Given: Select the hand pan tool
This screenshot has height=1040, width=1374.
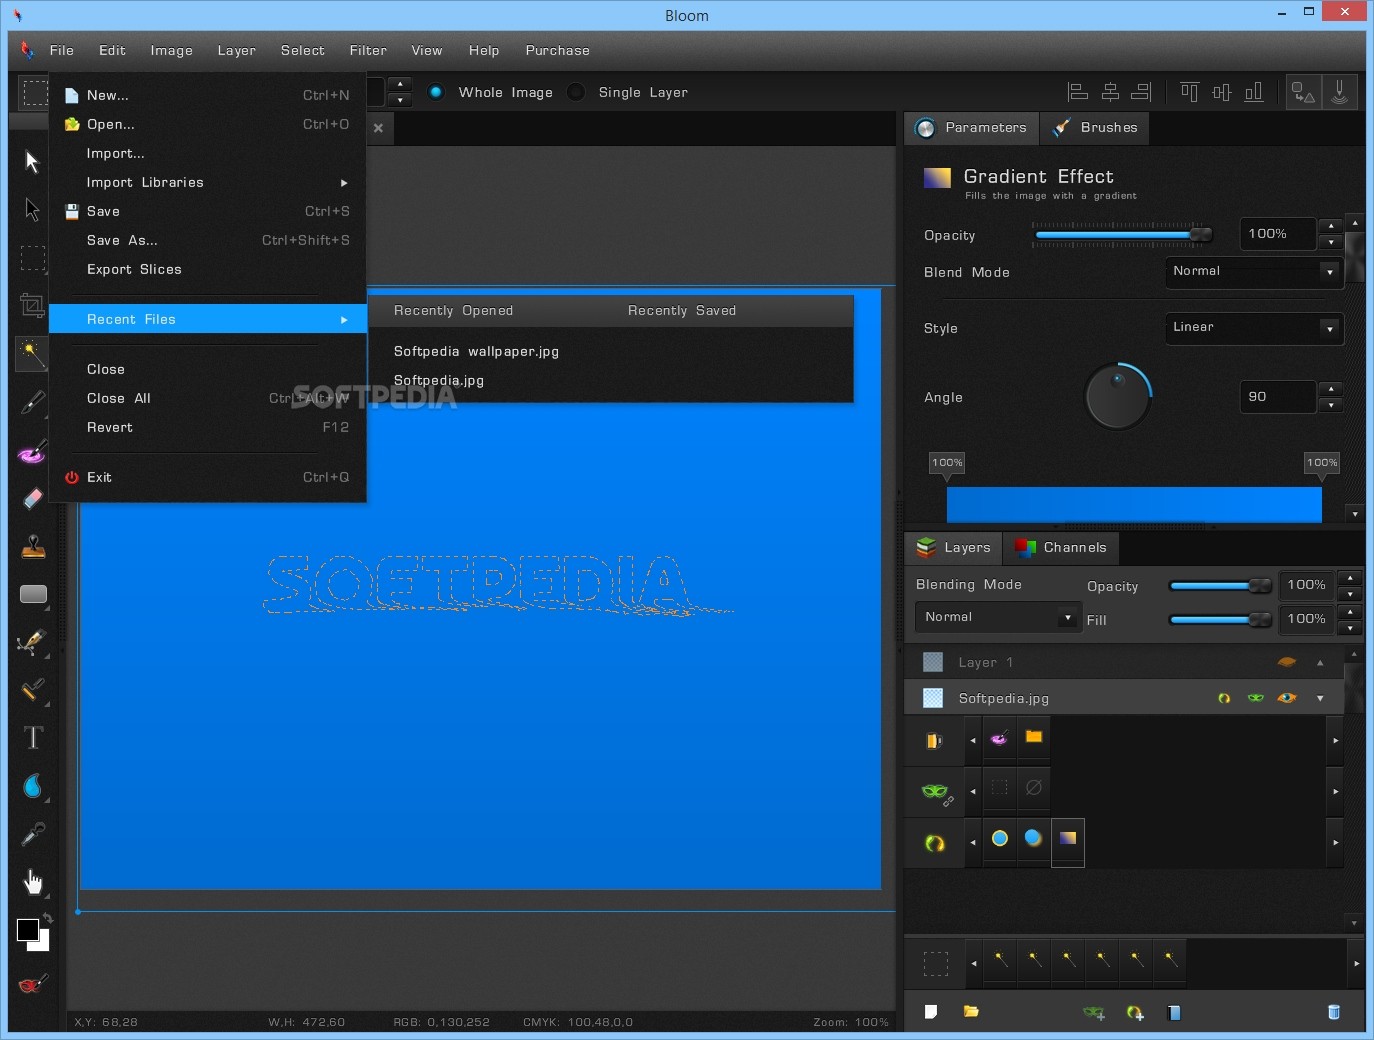Looking at the screenshot, I should click(33, 881).
